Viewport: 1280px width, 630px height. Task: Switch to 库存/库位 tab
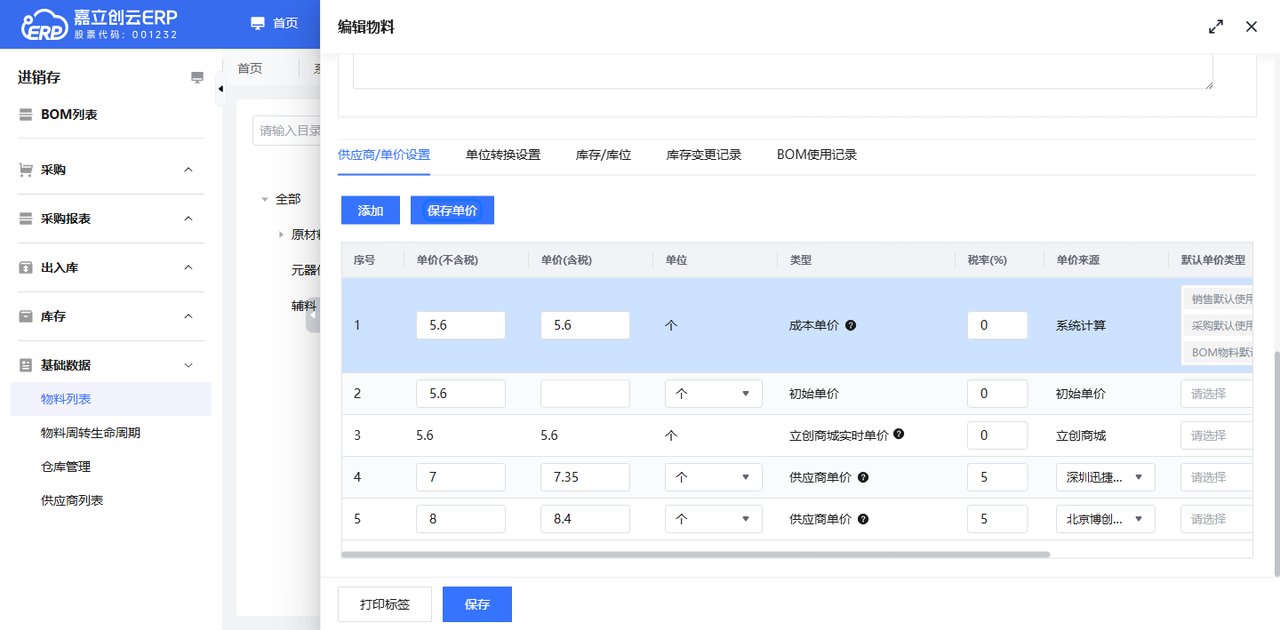click(x=603, y=155)
